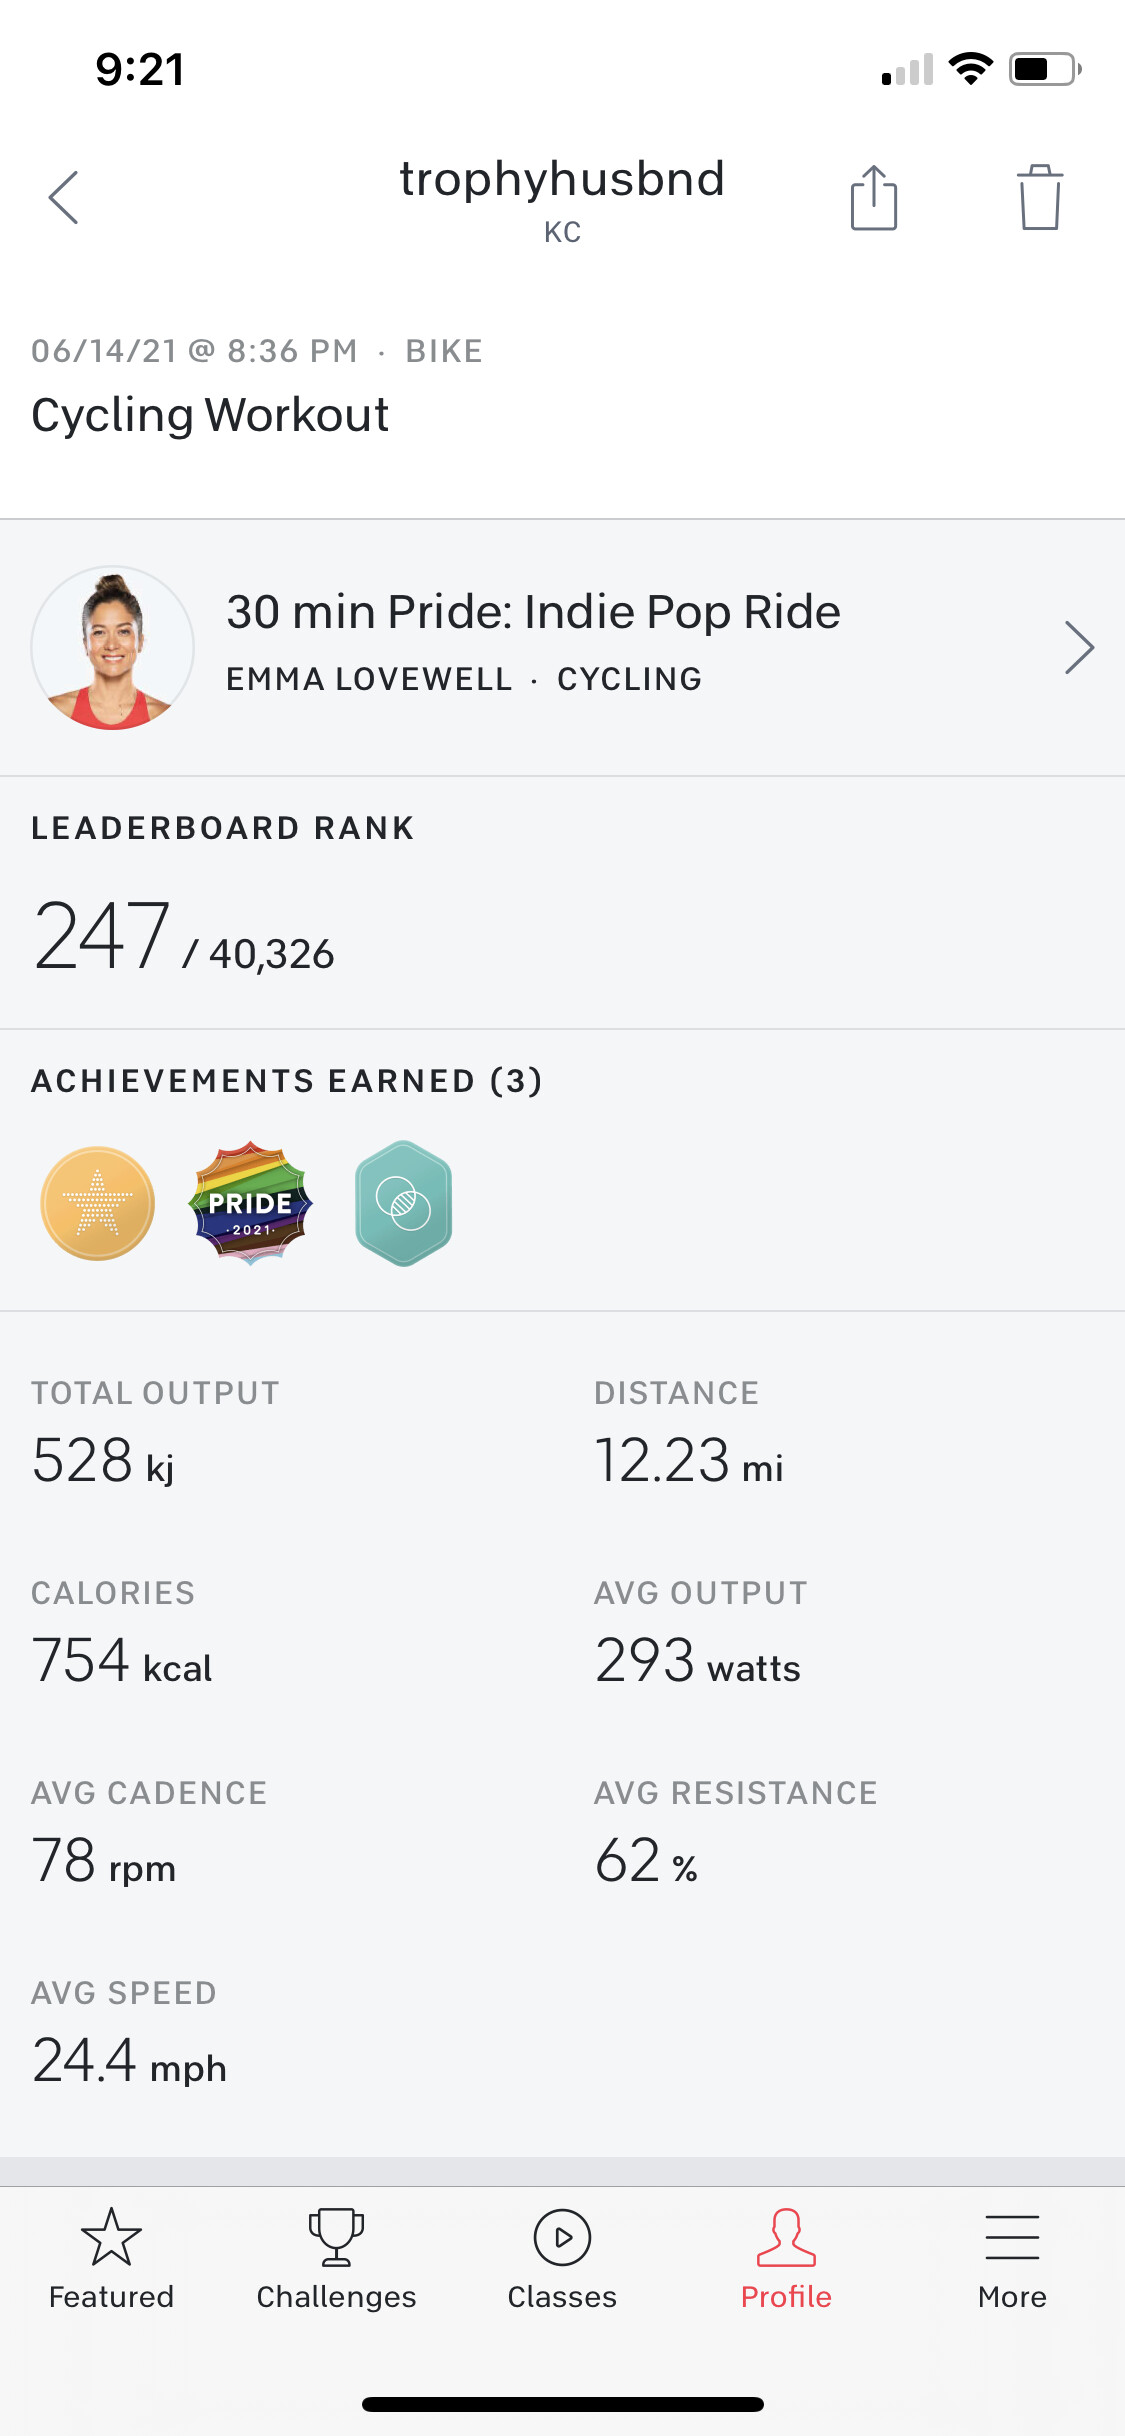Open 30 min Pride: Indie Pop Ride

coord(533,612)
